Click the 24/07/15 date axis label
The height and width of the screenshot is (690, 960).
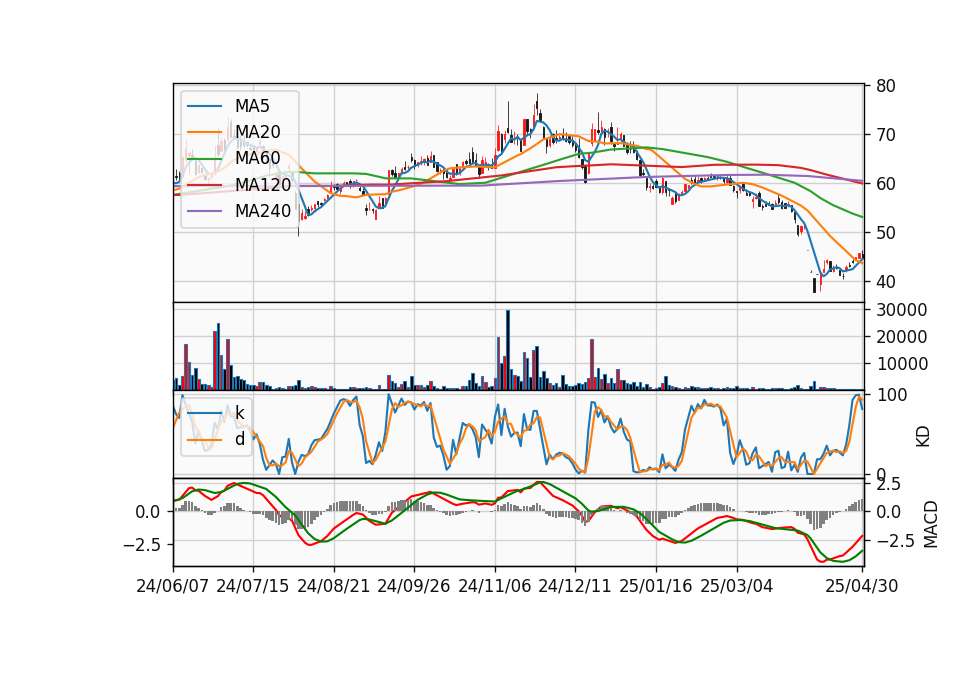253,586
